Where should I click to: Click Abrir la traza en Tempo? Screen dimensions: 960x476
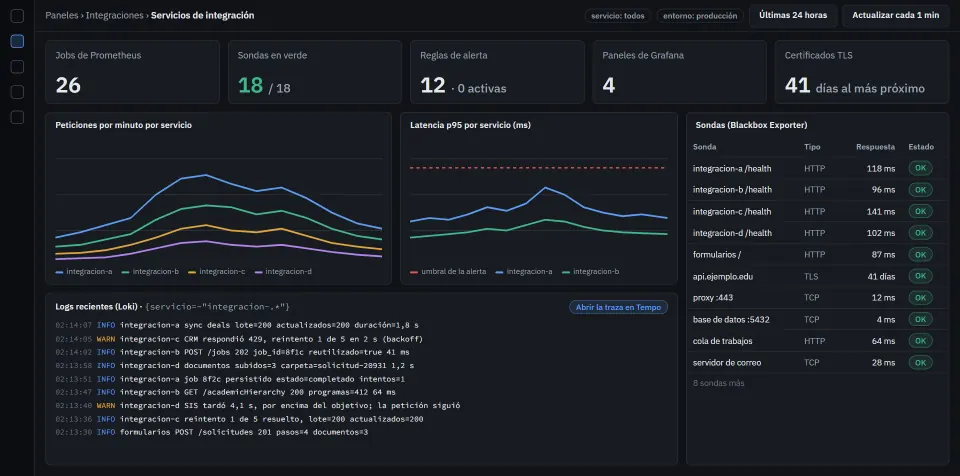point(618,308)
